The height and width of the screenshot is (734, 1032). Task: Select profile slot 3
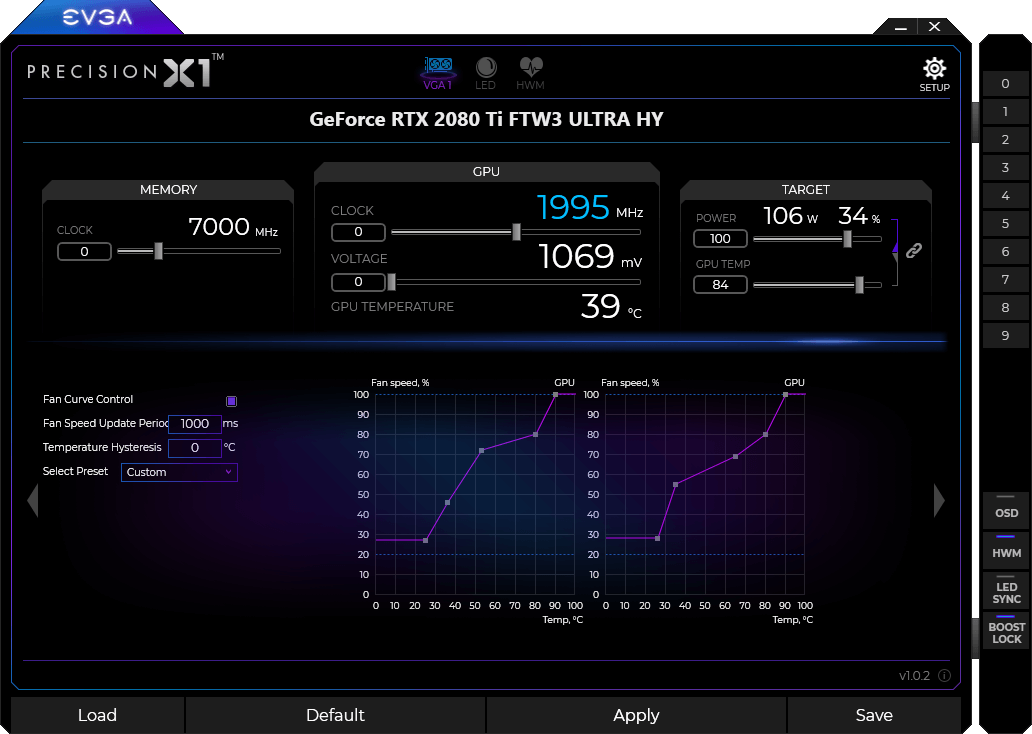coord(1005,168)
